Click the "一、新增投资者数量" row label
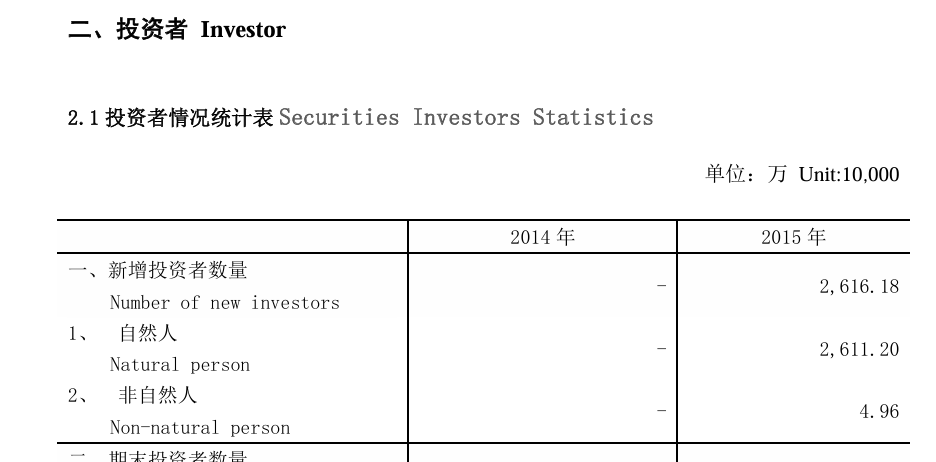This screenshot has height=462, width=936. (158, 270)
